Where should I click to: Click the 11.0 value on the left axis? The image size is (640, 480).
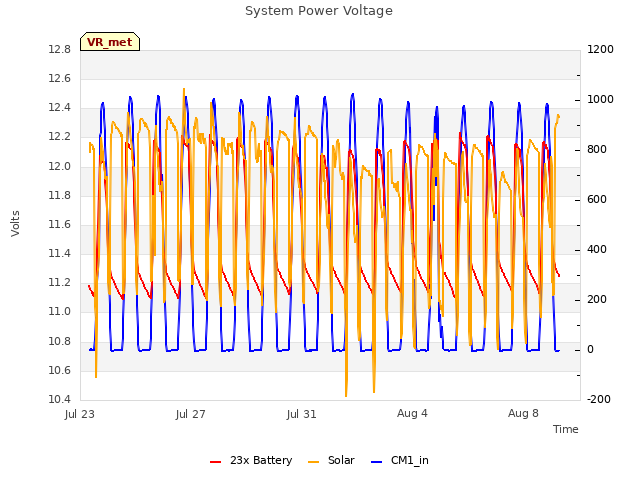click(60, 312)
